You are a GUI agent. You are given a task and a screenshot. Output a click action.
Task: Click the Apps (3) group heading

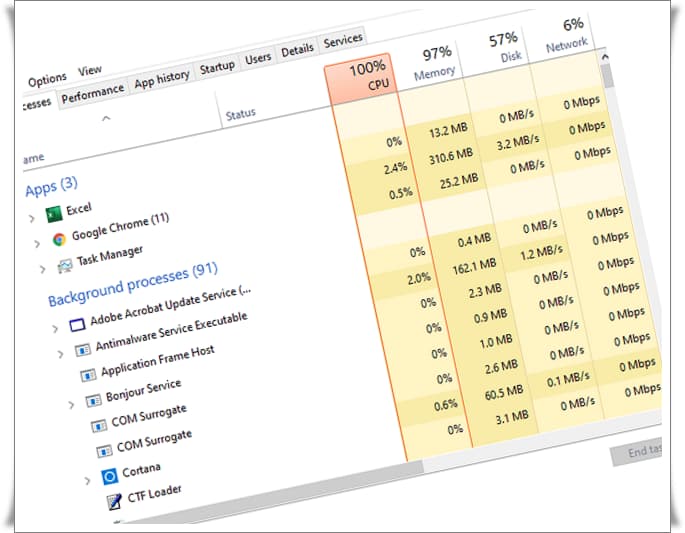click(51, 187)
